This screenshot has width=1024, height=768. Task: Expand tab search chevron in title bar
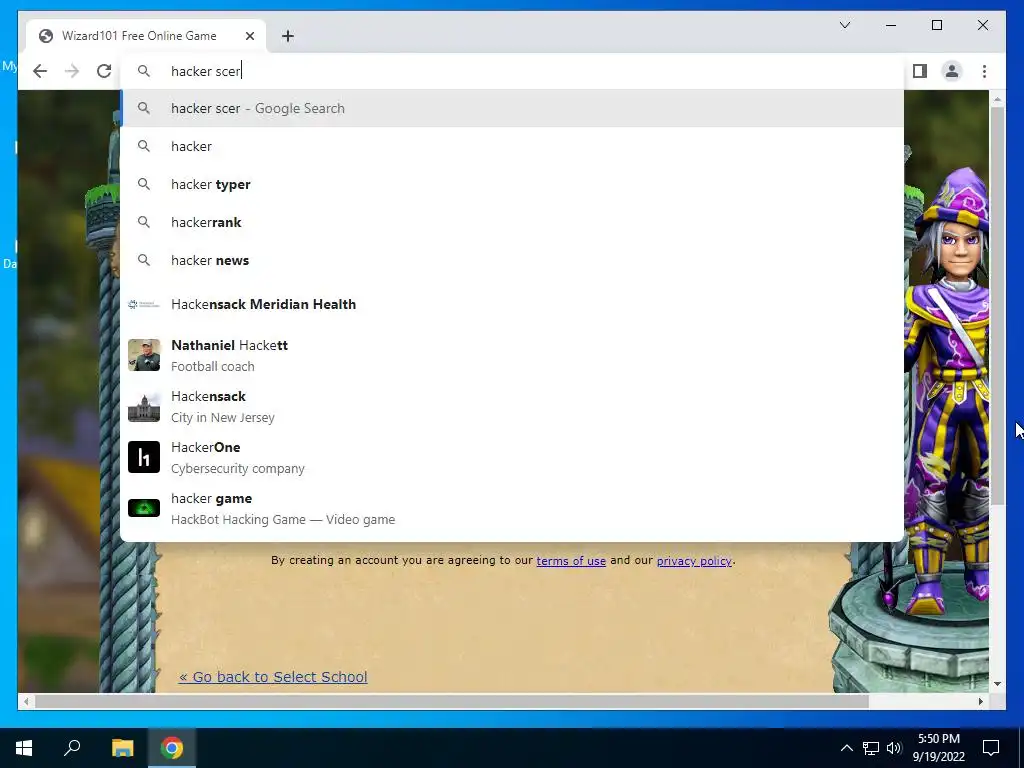pyautogui.click(x=844, y=25)
